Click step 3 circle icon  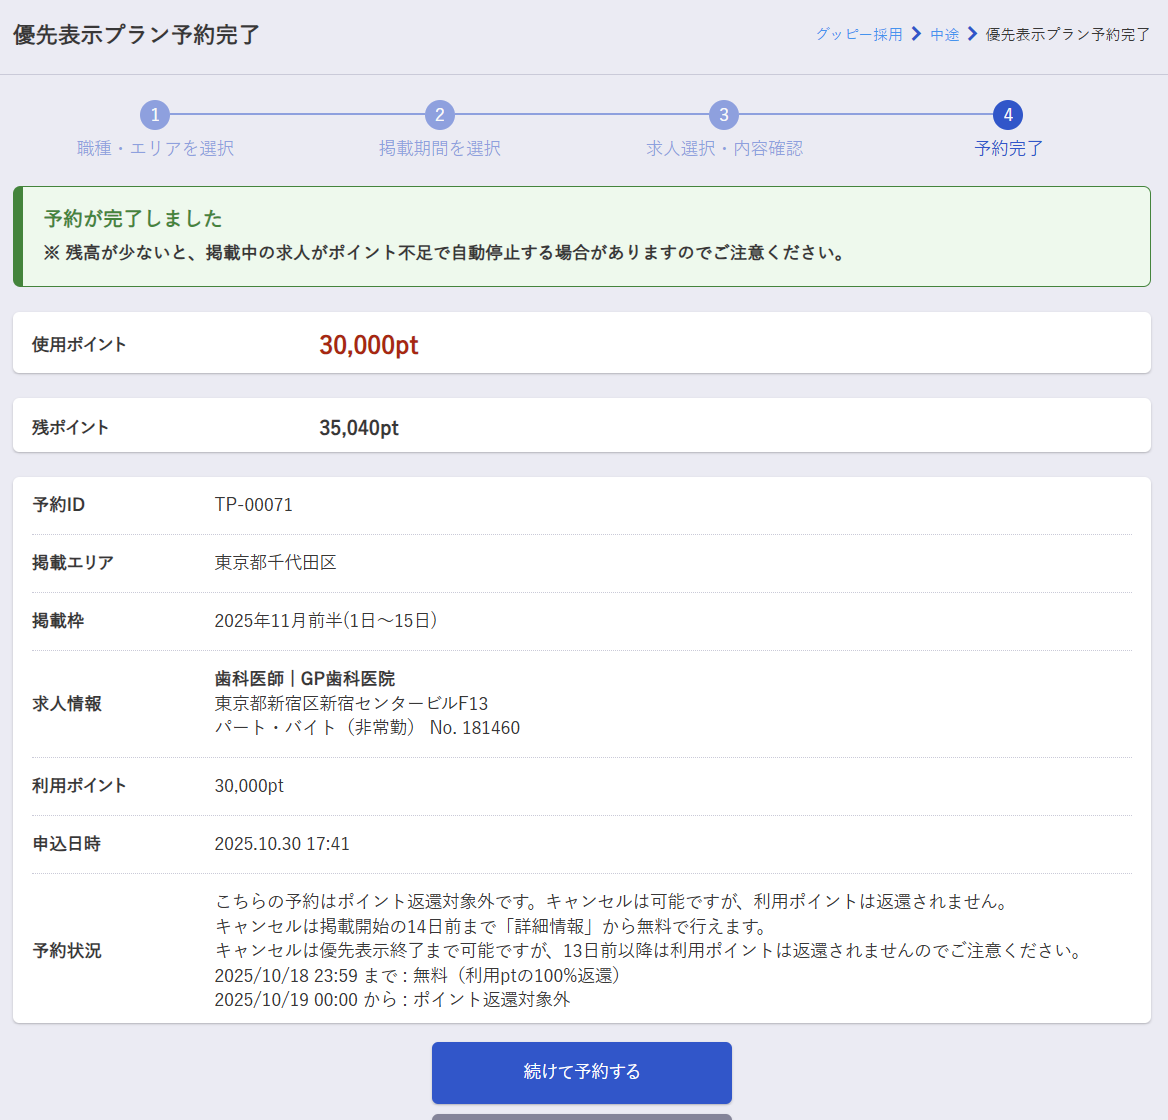point(724,115)
